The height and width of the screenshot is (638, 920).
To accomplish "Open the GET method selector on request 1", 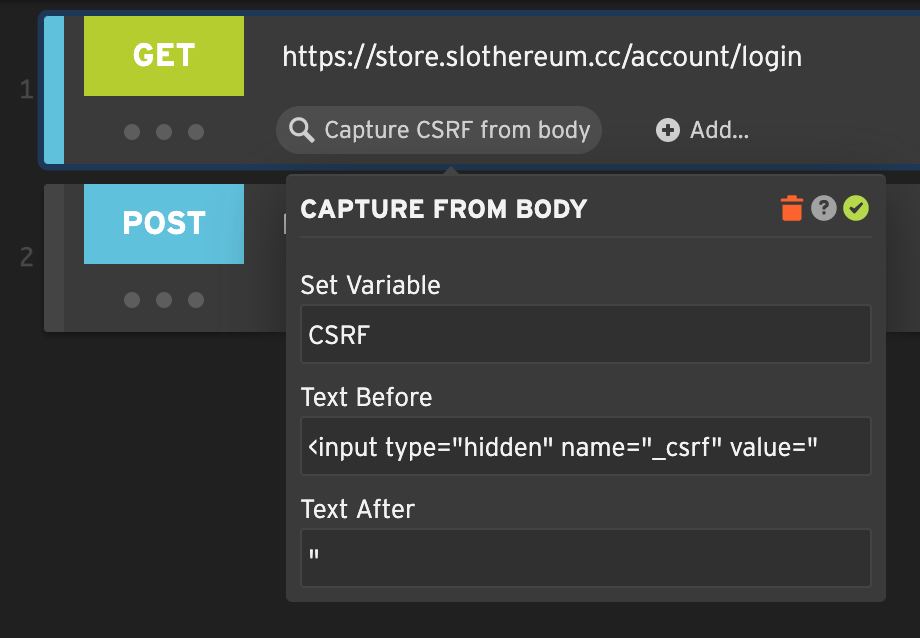I will pos(164,56).
